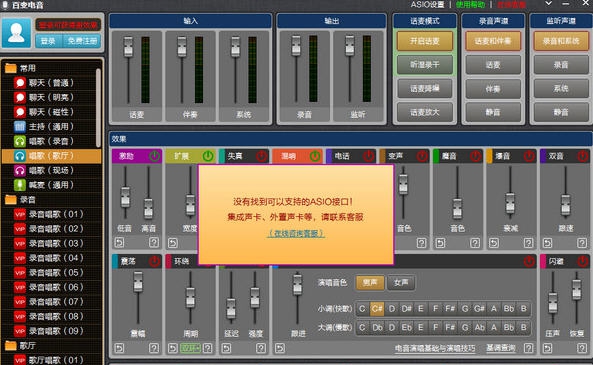
Task: Select 歌厅唱歌 (01) preset
Action: tap(51, 359)
